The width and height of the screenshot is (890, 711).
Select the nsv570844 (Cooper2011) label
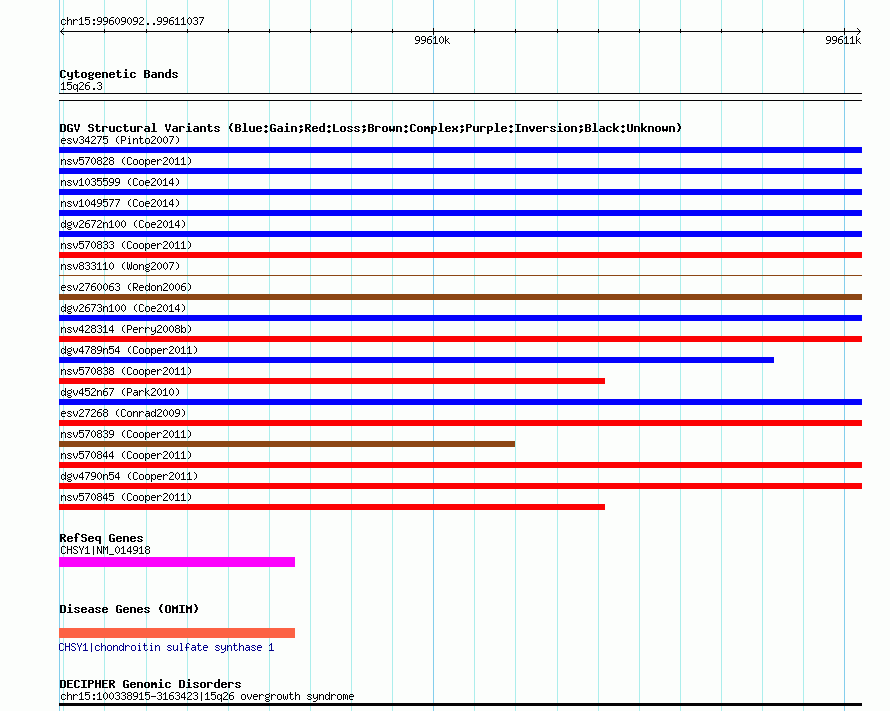pos(126,455)
